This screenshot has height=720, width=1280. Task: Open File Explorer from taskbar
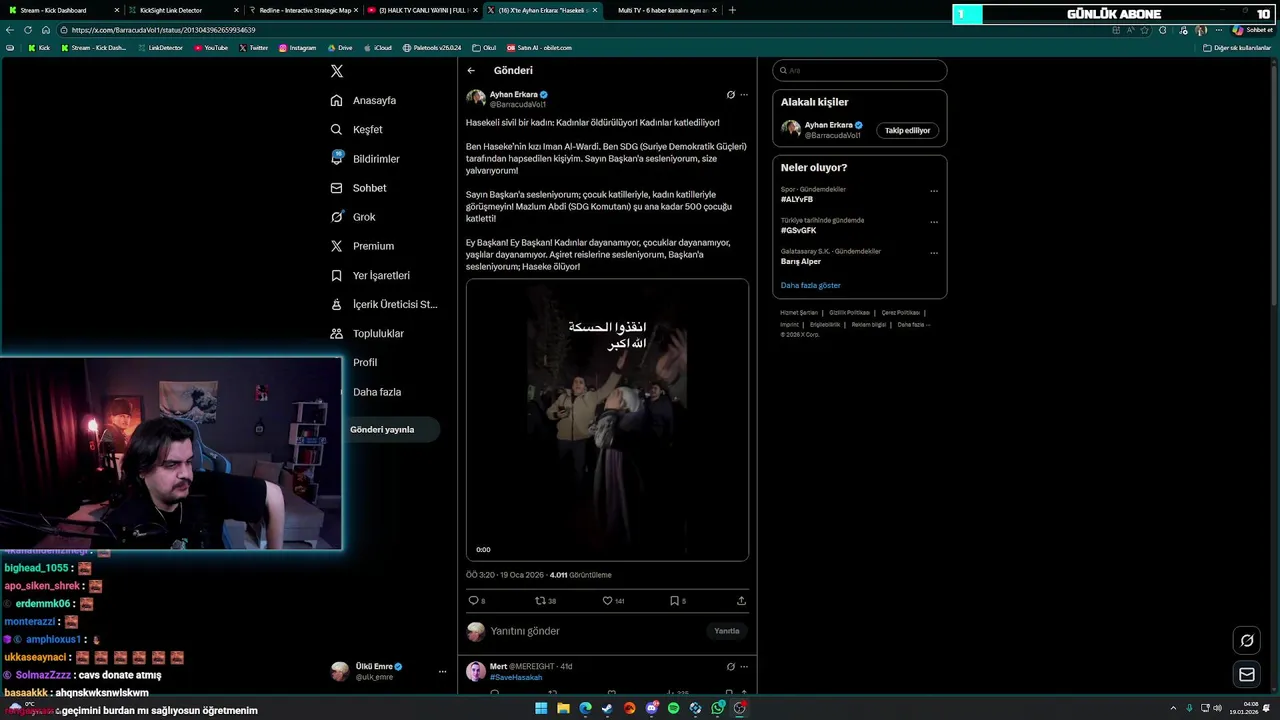pos(563,708)
